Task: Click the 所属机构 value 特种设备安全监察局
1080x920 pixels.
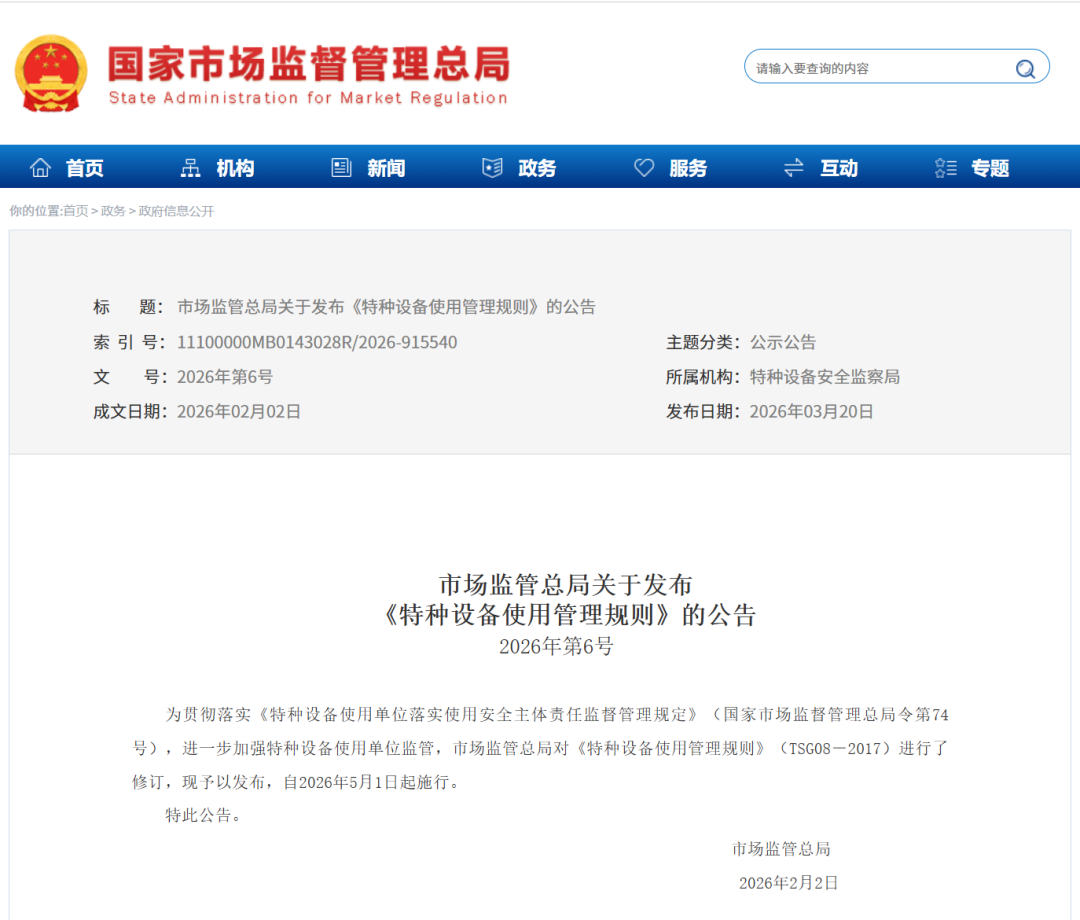Action: click(x=824, y=377)
